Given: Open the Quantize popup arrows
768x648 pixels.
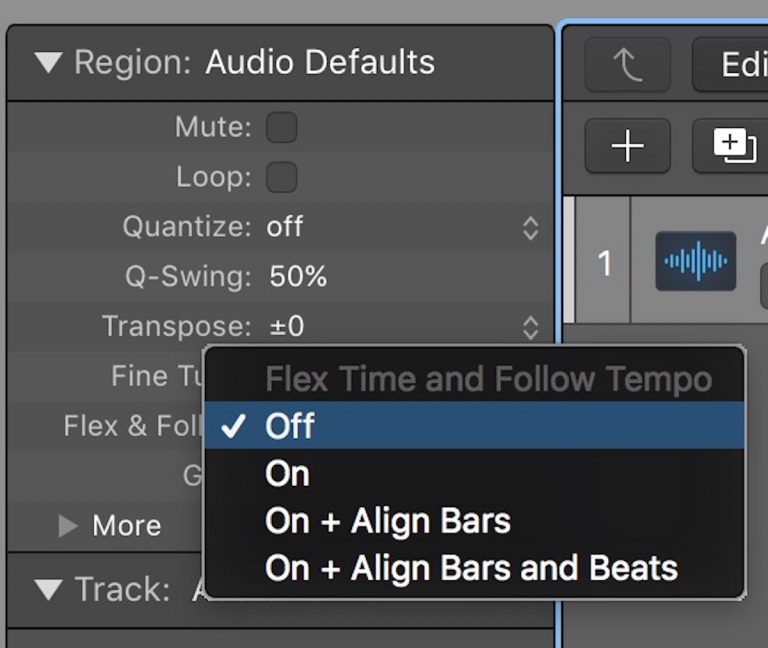Looking at the screenshot, I should [530, 228].
